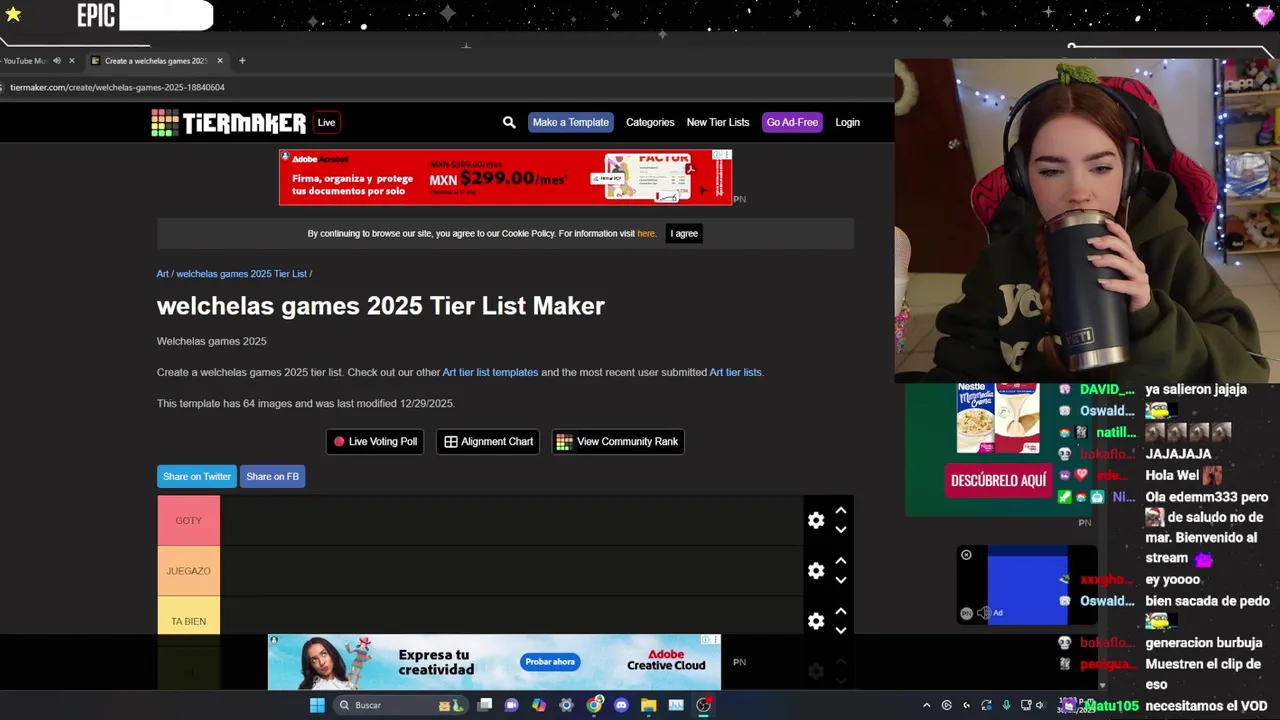This screenshot has height=720, width=1280.
Task: Open a new browser tab with plus
Action: (242, 60)
